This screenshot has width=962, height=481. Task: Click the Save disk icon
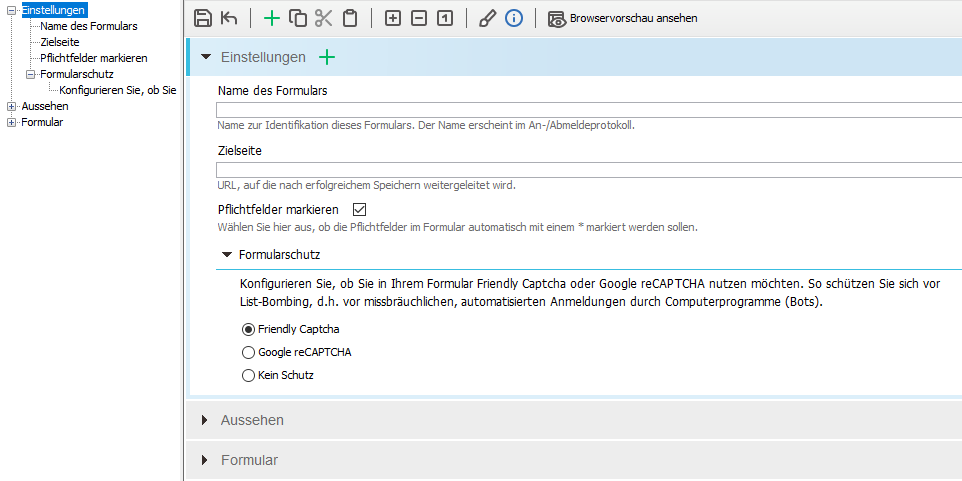tap(202, 18)
